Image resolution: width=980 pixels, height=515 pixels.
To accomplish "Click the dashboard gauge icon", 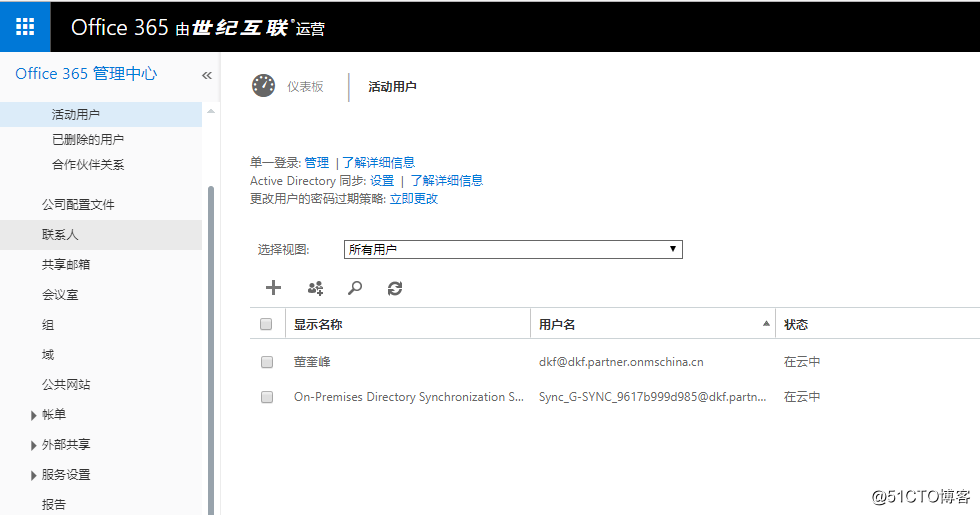I will click(x=263, y=86).
